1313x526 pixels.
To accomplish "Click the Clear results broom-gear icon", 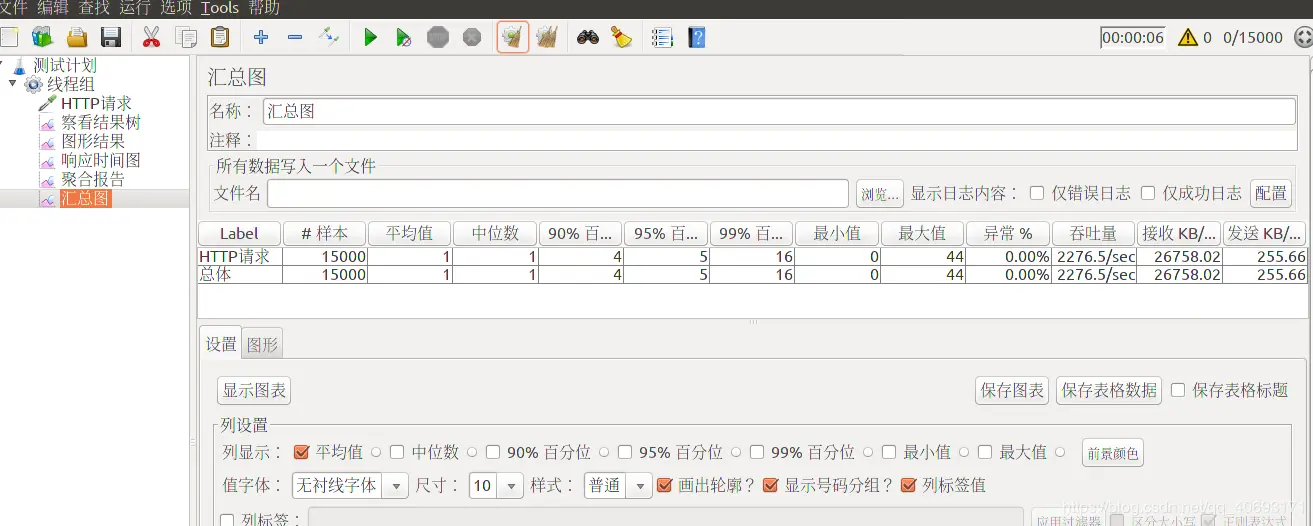I will (x=512, y=38).
